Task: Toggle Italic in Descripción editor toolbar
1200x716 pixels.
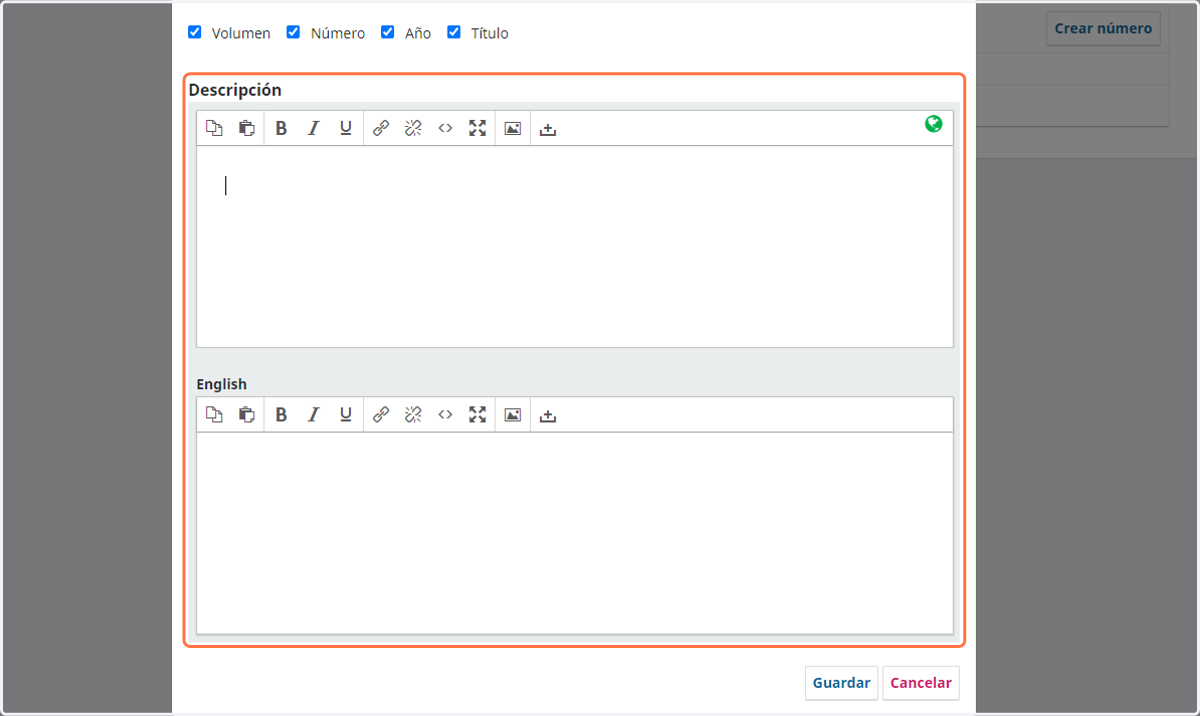Action: 313,128
